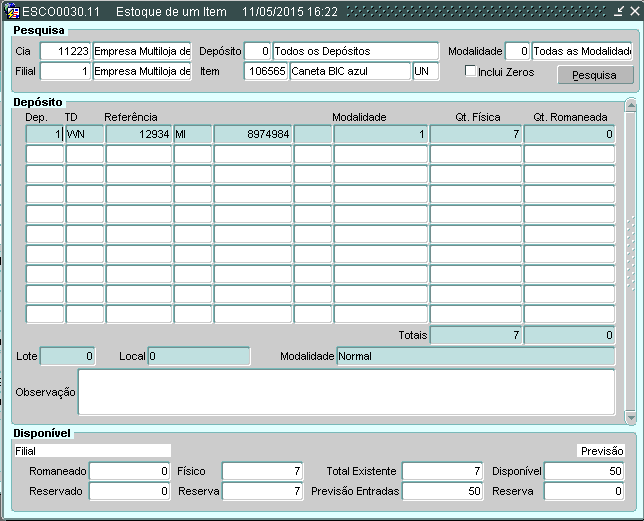Click the Referência cell showing 12934
This screenshot has height=521, width=644.
tap(139, 134)
